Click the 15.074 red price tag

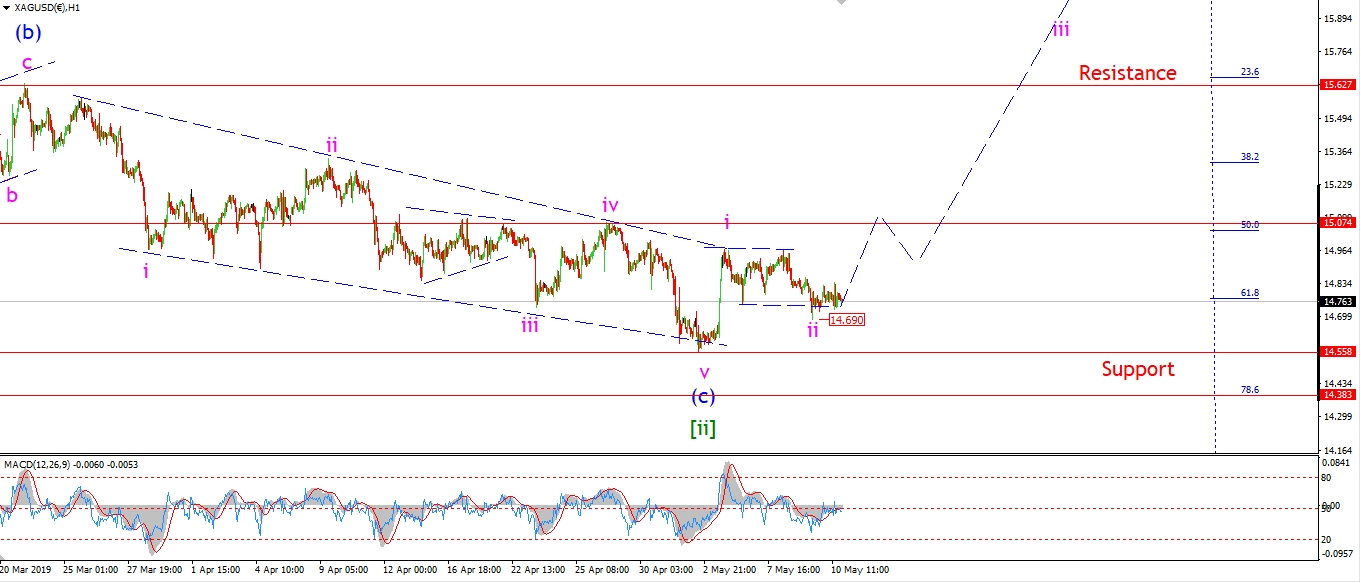coord(1338,224)
